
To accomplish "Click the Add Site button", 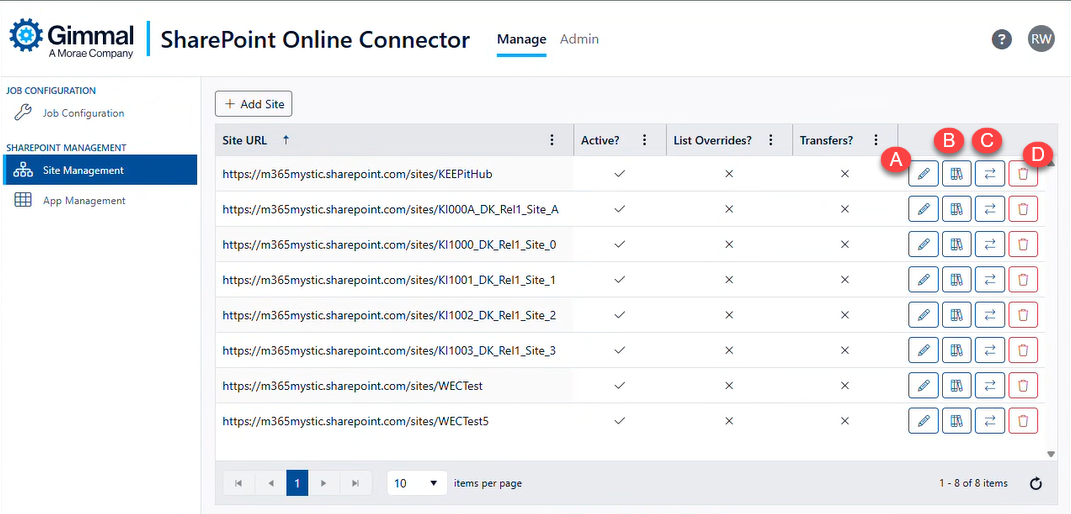I will tap(253, 104).
